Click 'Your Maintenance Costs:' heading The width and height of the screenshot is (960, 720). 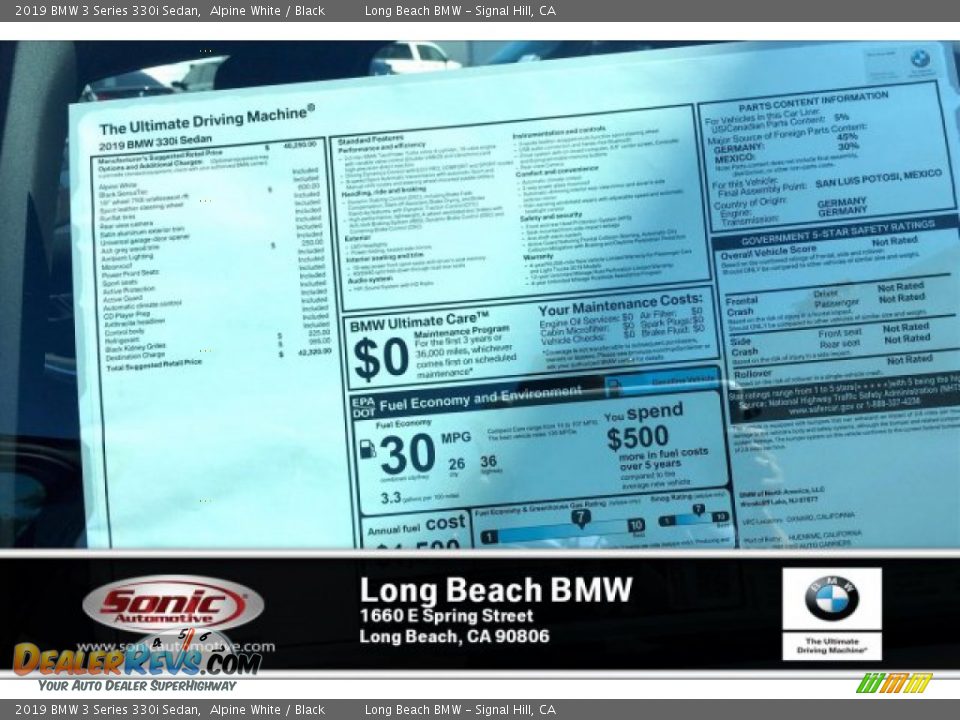tap(620, 304)
